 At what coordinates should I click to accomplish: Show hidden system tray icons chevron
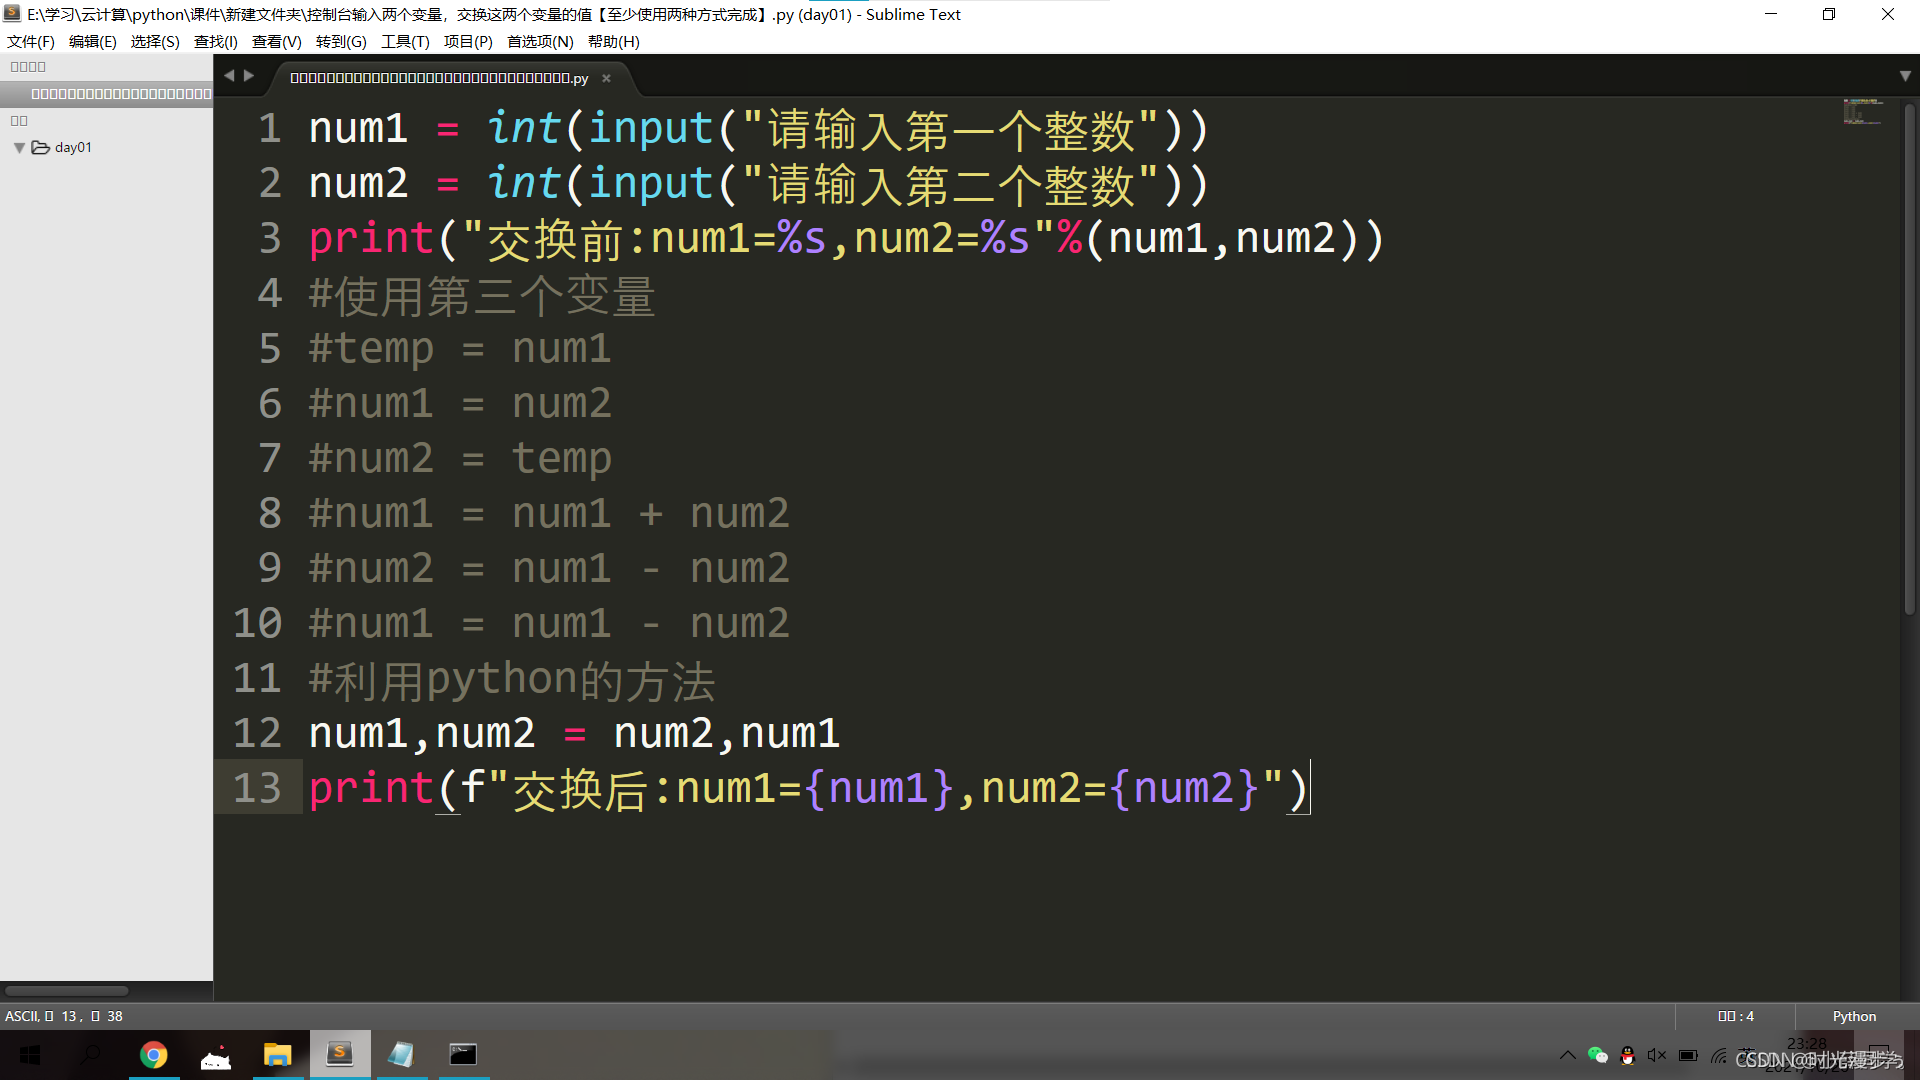(x=1567, y=1055)
